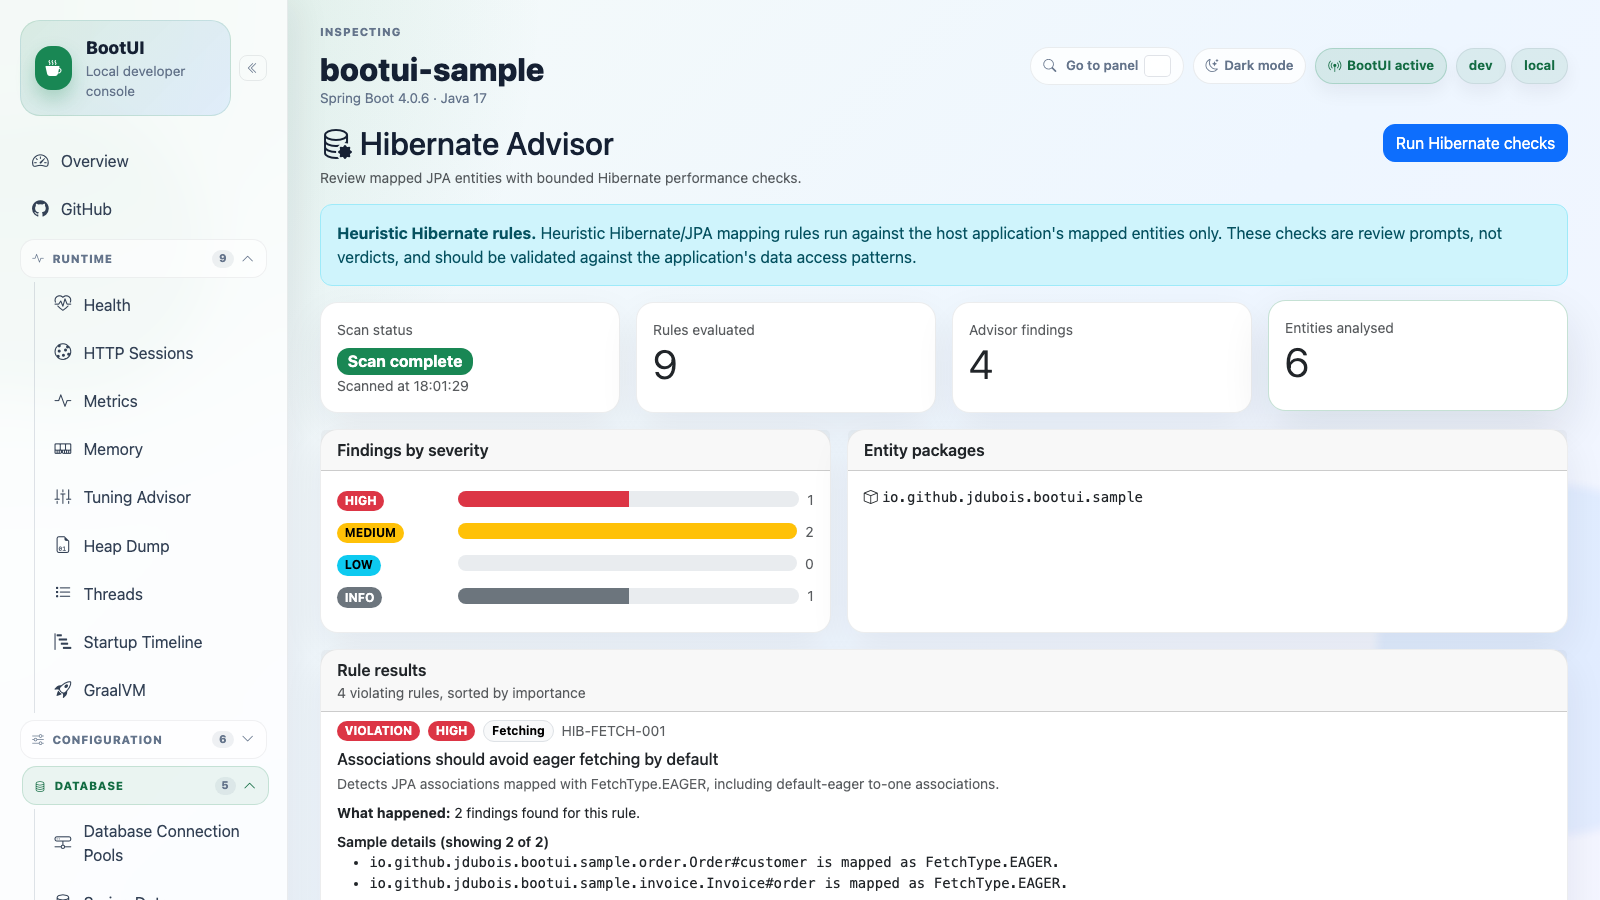Screen dimensions: 1600x900
Task: Focus the Go to panel search field
Action: click(x=1107, y=66)
